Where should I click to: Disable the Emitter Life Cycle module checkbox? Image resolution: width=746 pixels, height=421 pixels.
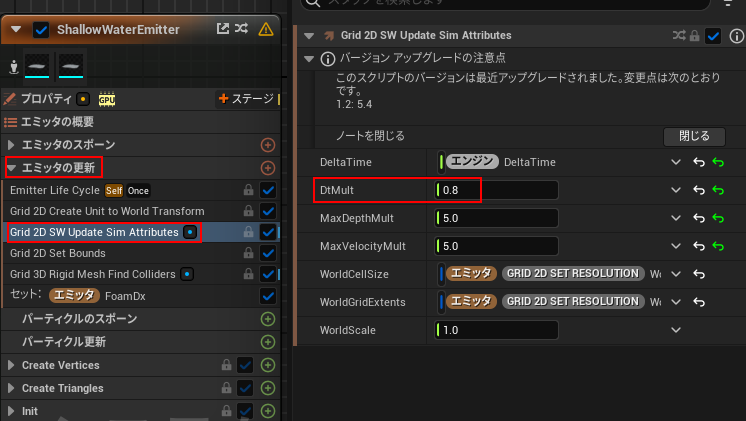[x=267, y=190]
